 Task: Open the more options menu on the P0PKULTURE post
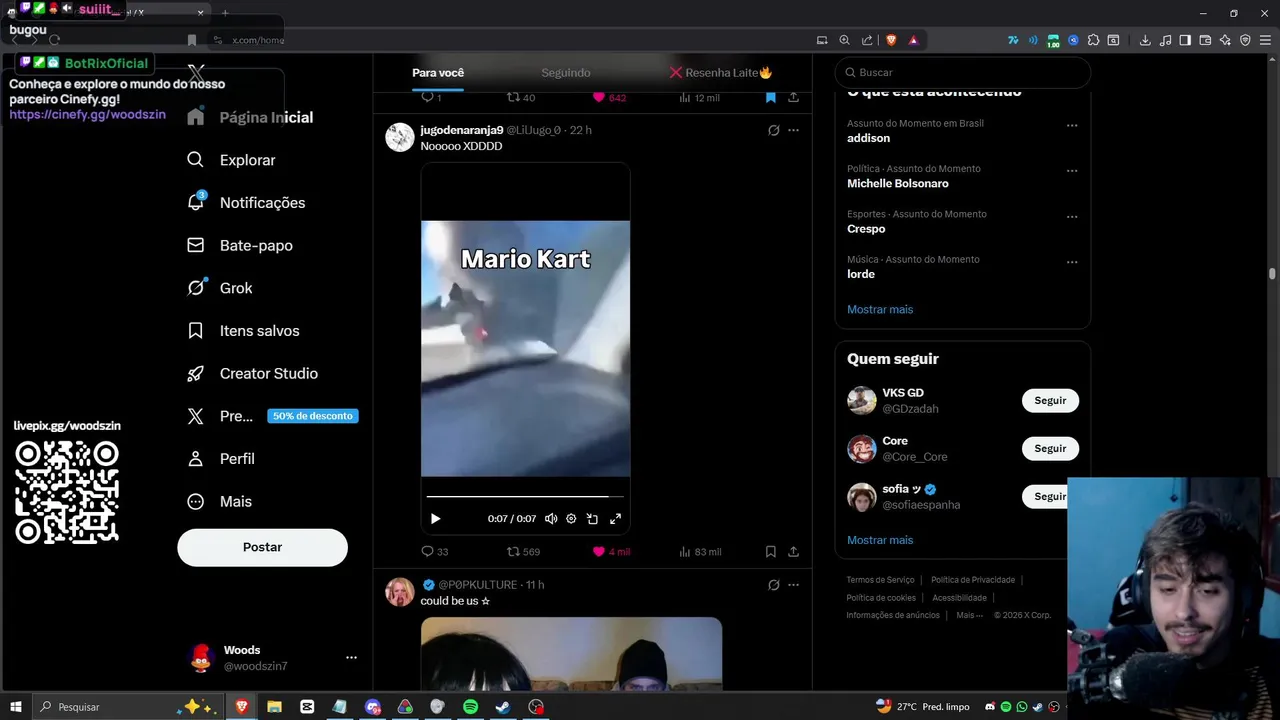tap(793, 585)
